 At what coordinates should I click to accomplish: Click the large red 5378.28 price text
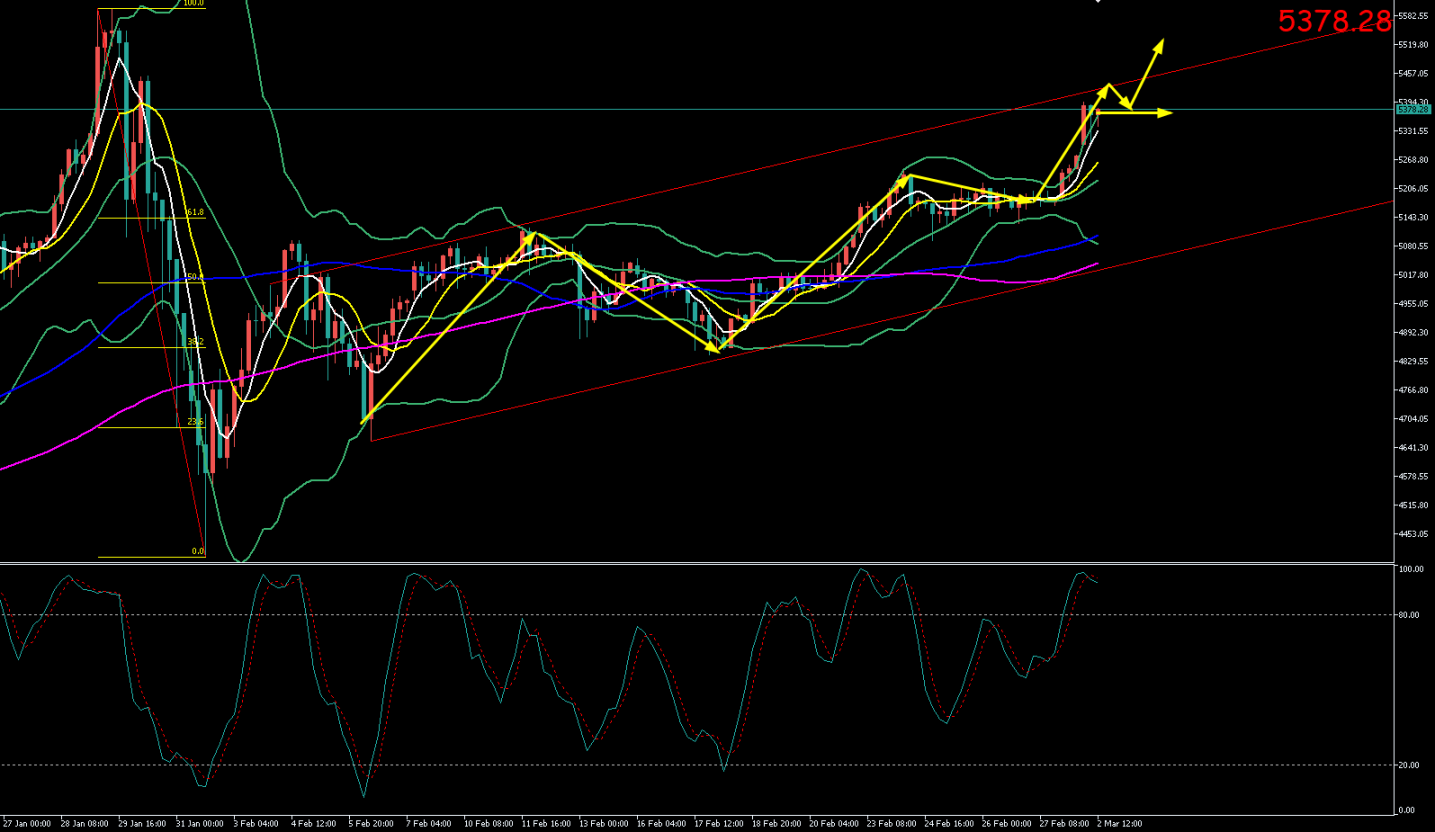click(x=1334, y=21)
